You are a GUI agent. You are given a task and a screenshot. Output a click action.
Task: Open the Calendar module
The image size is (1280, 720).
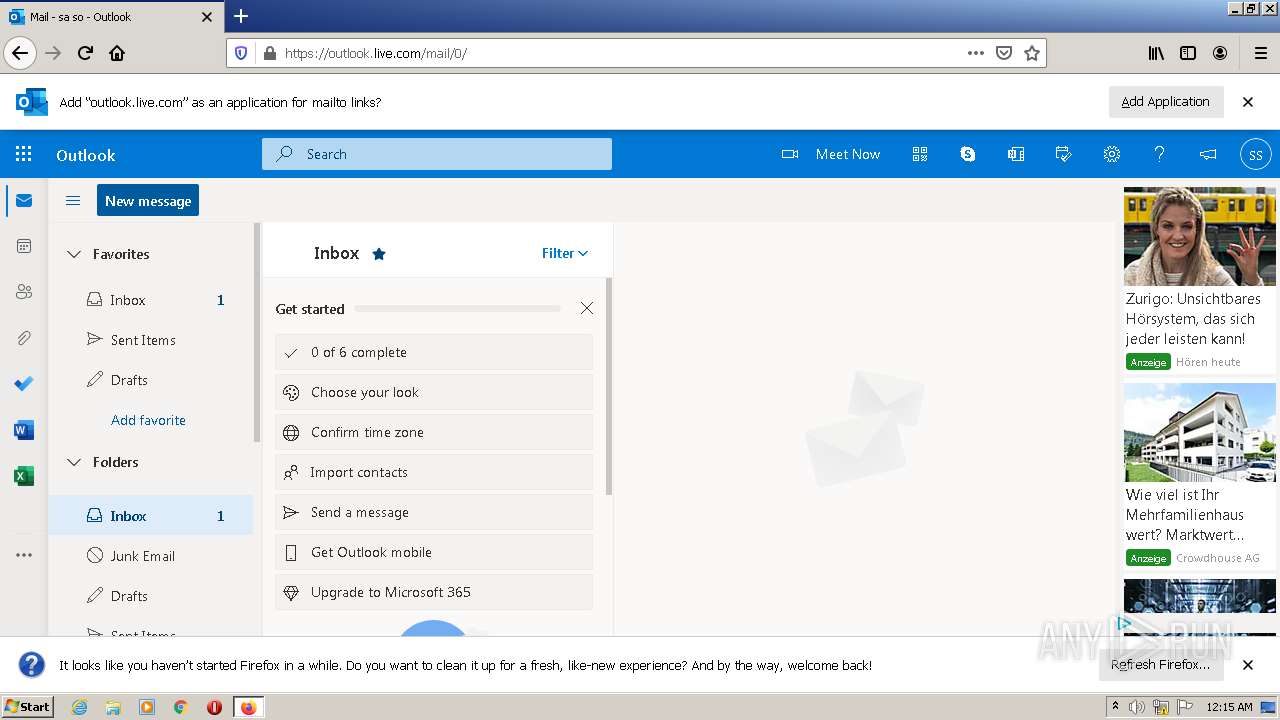(24, 246)
